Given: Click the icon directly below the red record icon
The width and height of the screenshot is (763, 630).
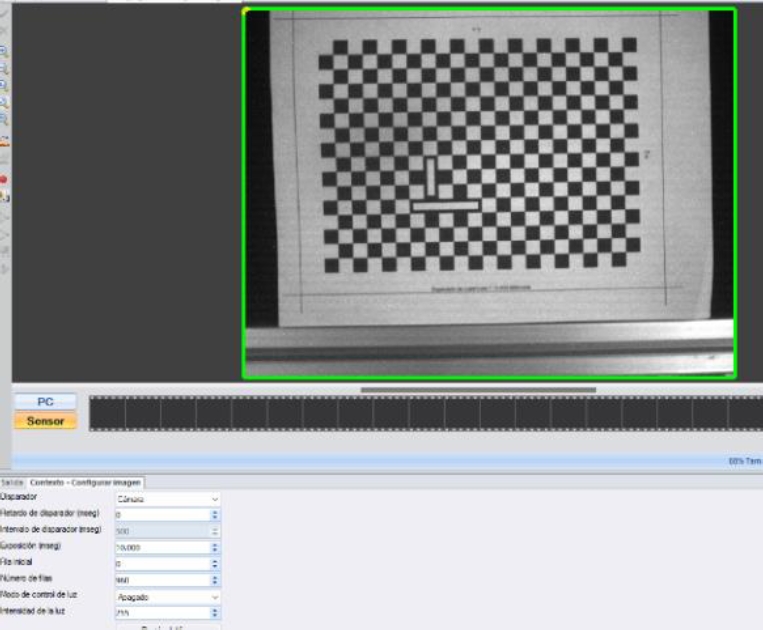Looking at the screenshot, I should pos(3,196).
